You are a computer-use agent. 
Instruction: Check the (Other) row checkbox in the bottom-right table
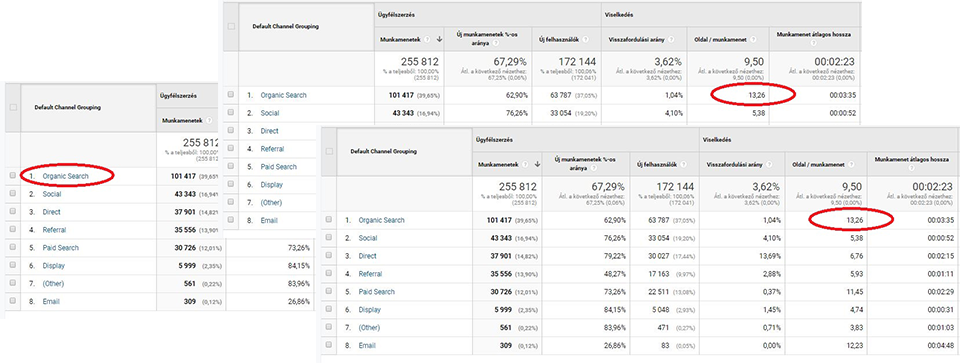click(x=329, y=327)
